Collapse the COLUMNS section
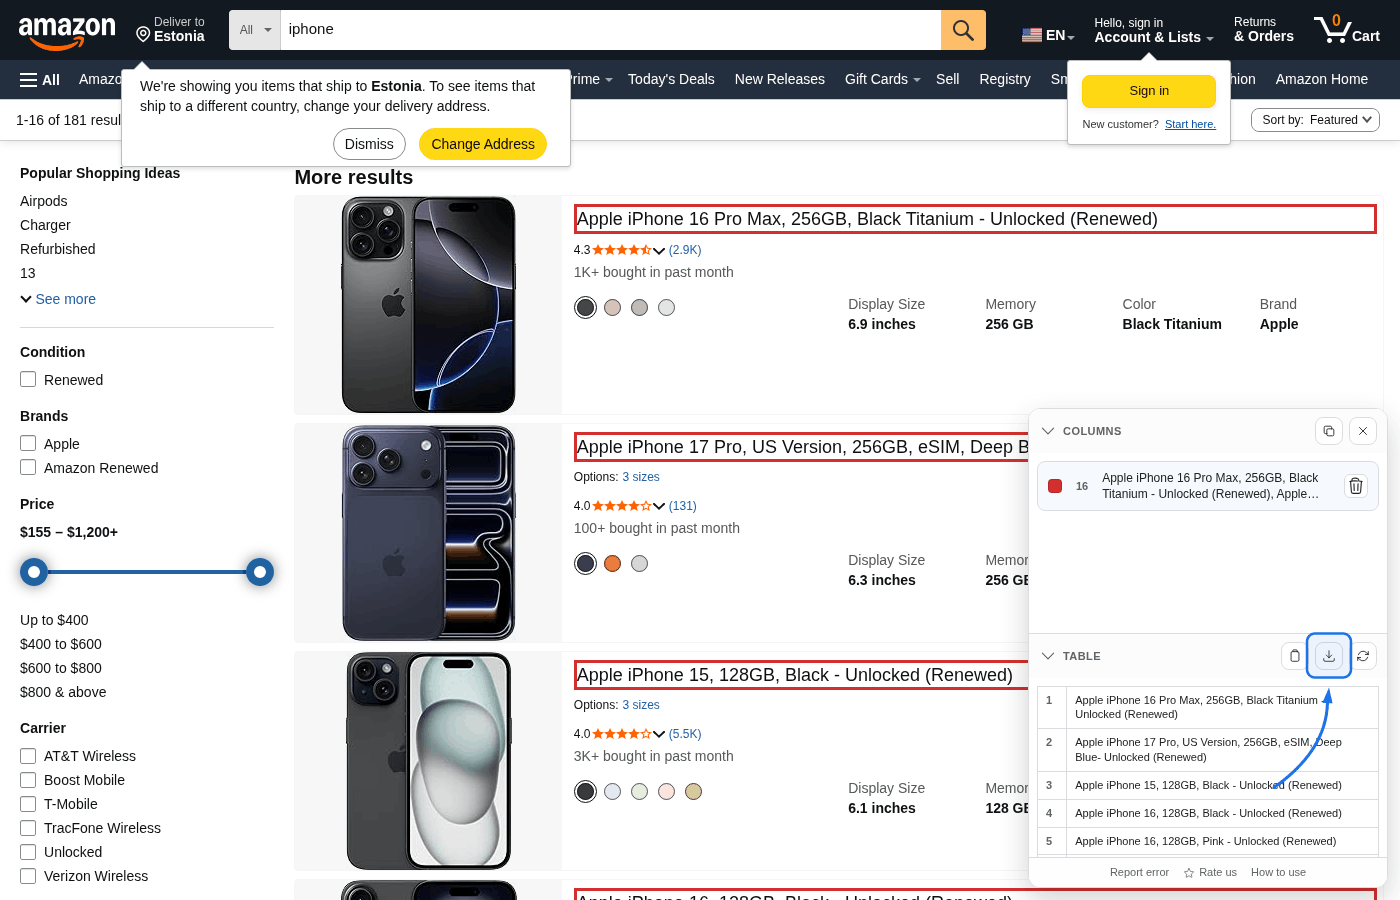Screen dimensions: 1400x900 tap(1048, 431)
